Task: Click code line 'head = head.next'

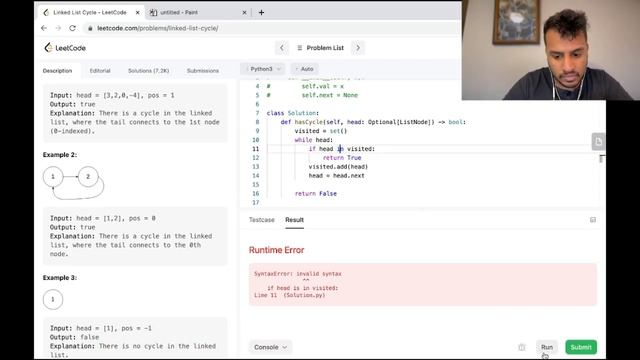Action: [x=337, y=176]
